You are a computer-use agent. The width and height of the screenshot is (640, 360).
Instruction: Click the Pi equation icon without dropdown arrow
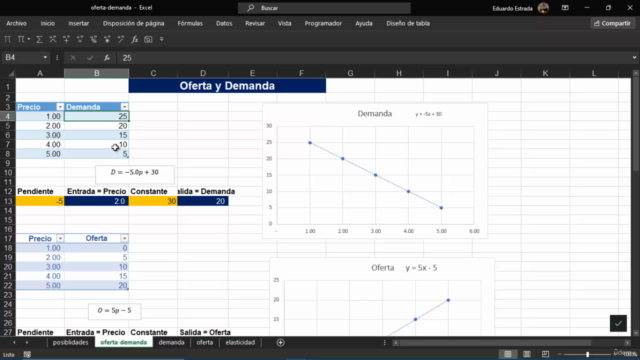click(x=7, y=39)
